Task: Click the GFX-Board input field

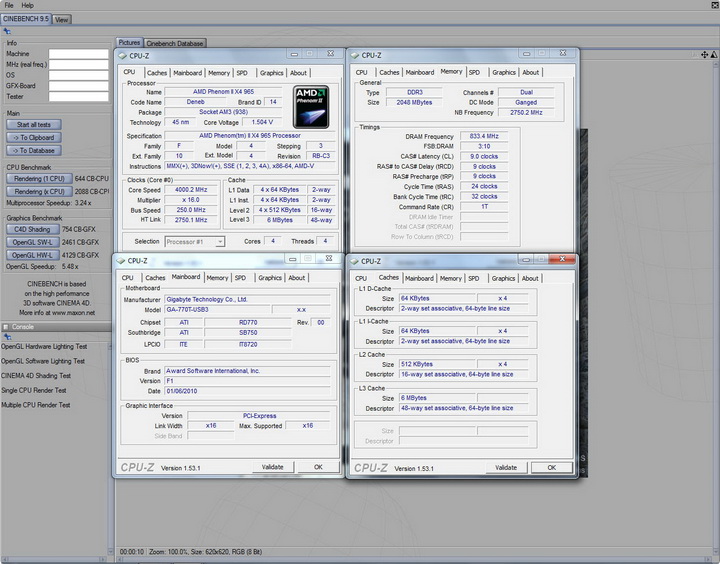Action: [x=79, y=86]
